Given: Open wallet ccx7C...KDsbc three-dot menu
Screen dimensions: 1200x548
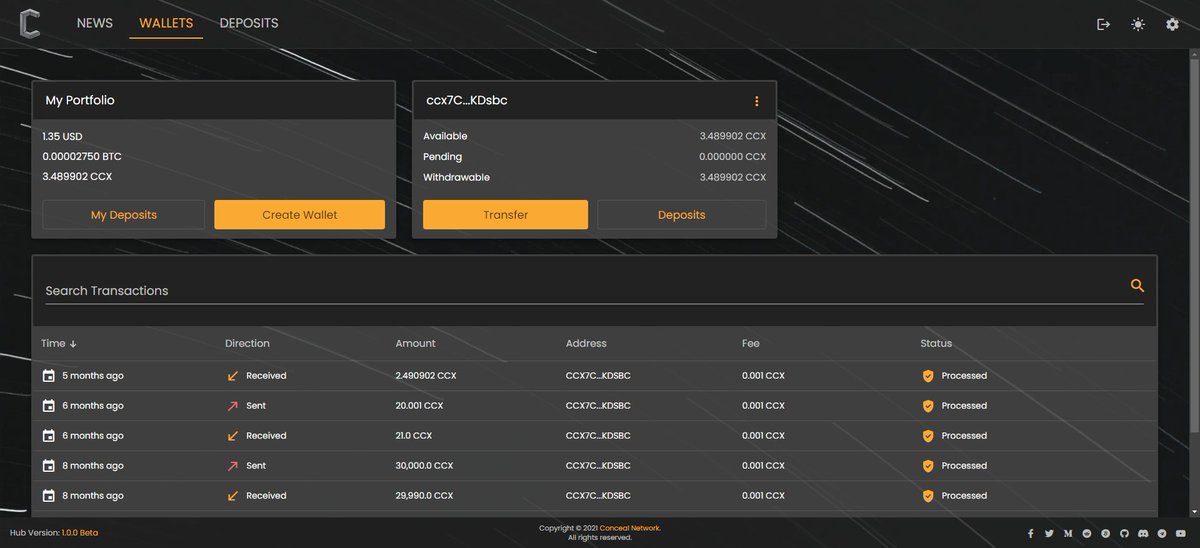Looking at the screenshot, I should (757, 101).
